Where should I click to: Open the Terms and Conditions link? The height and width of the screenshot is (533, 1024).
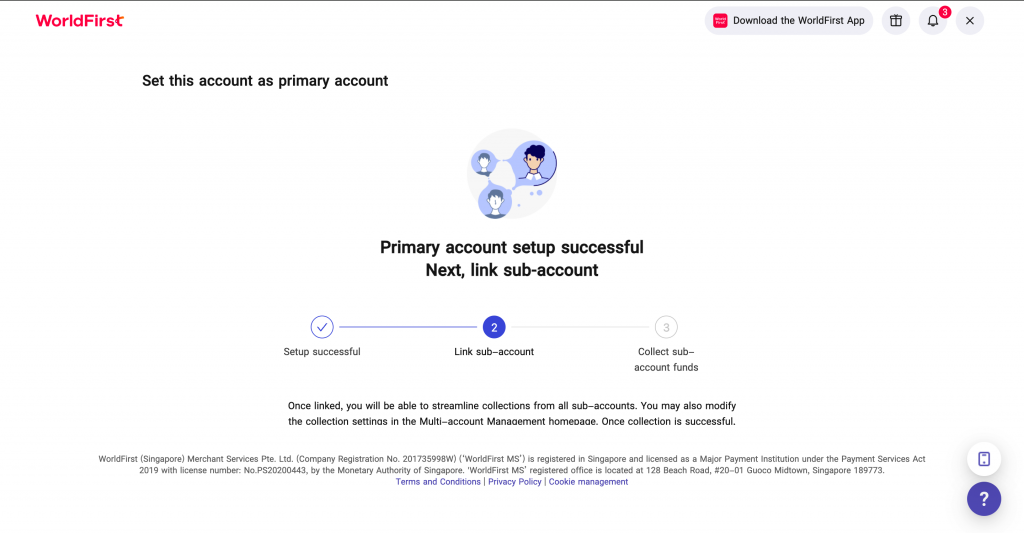[x=438, y=482]
